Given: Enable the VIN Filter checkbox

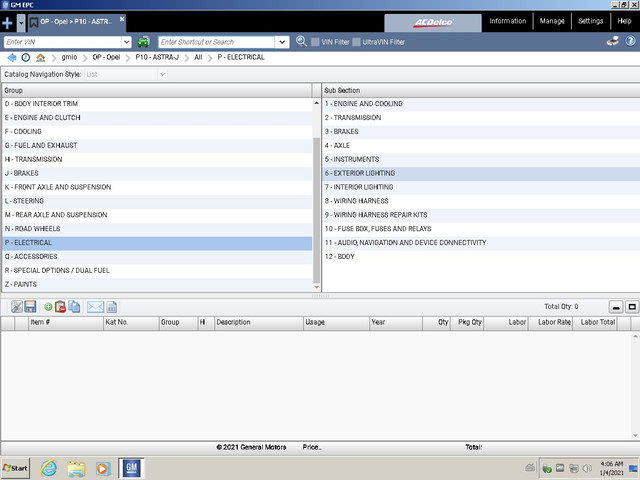Looking at the screenshot, I should (x=315, y=42).
